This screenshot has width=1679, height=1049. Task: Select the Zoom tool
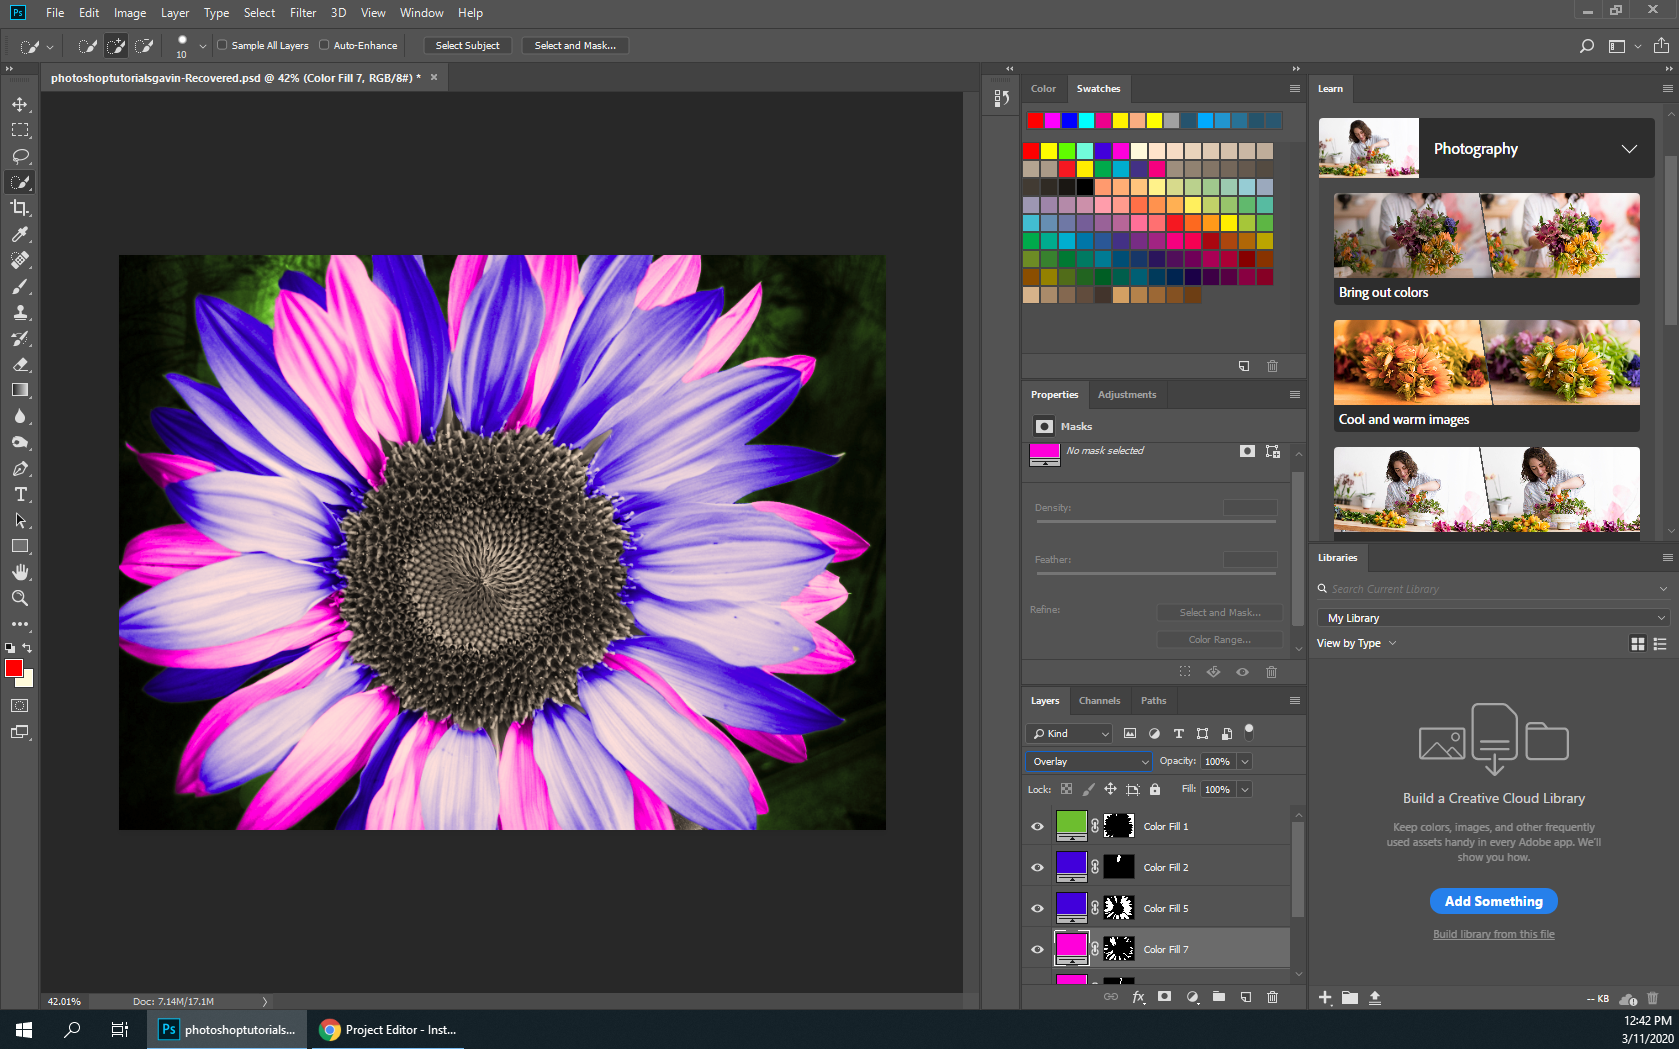pos(20,598)
